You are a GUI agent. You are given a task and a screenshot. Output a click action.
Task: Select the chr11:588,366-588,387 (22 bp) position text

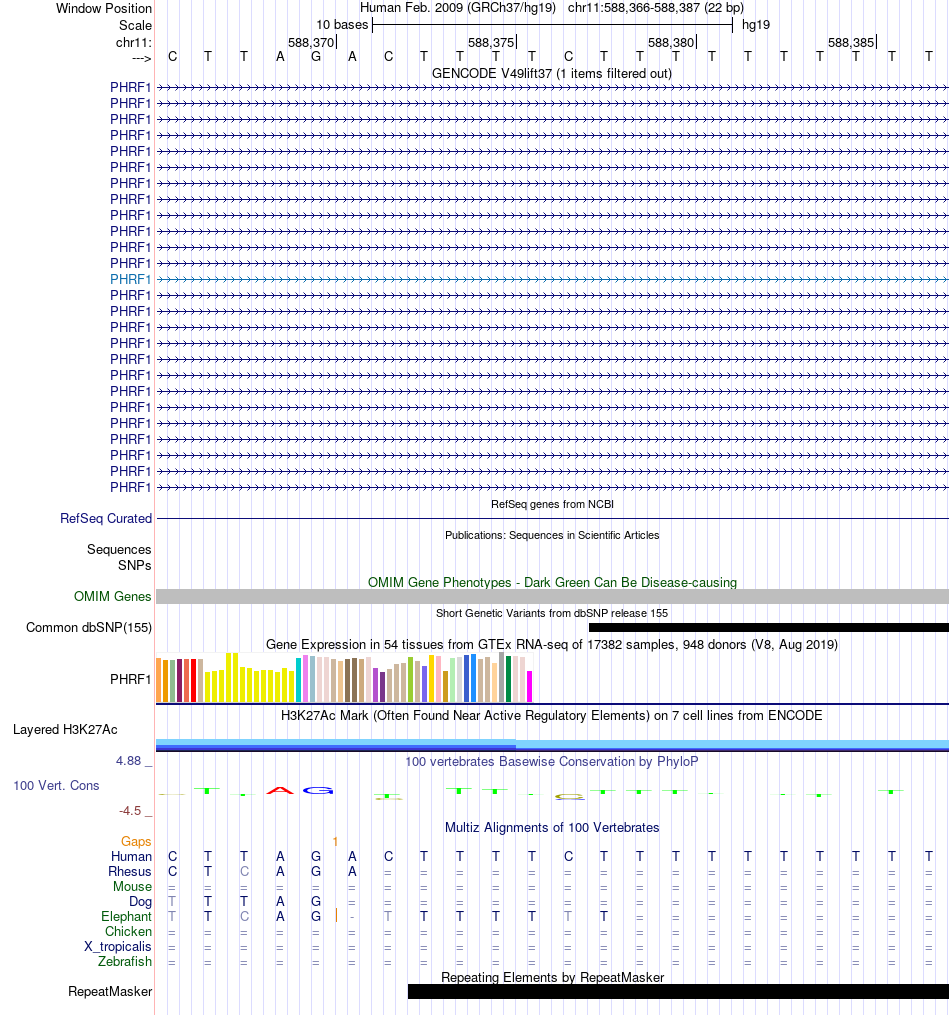click(656, 8)
